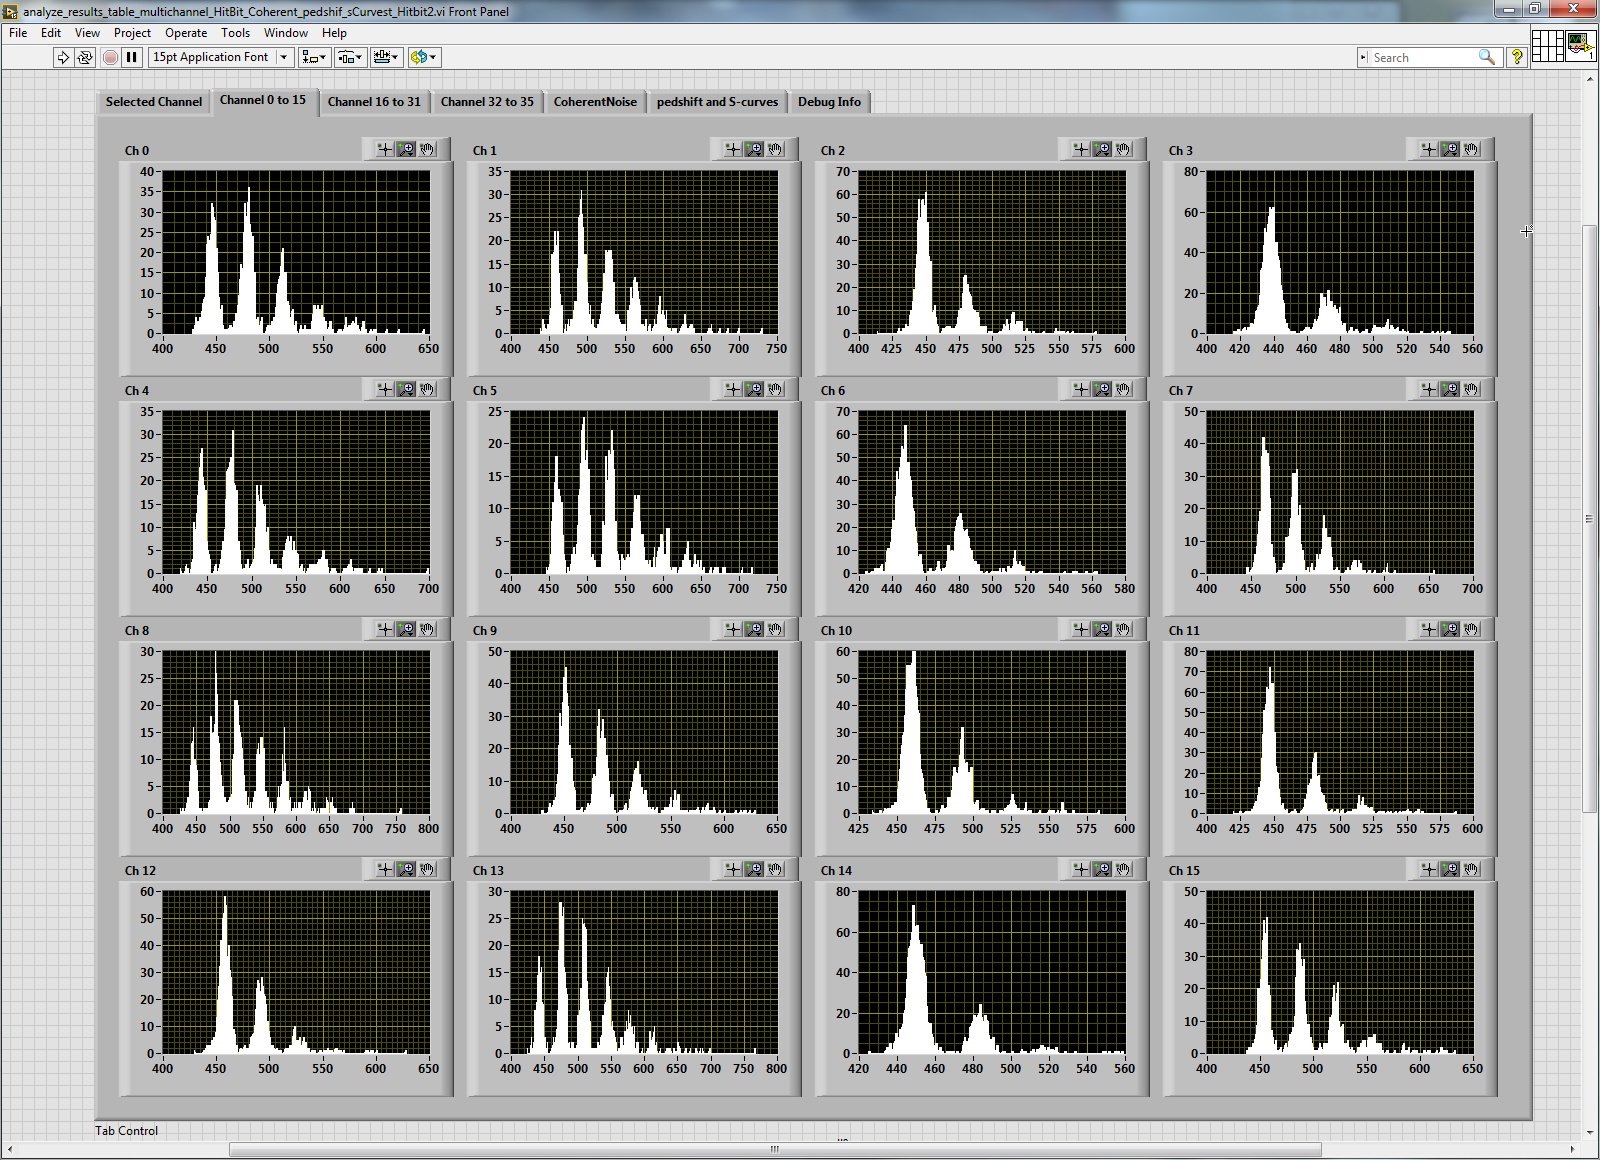The width and height of the screenshot is (1600, 1160).
Task: Open the context help question mark
Action: (x=1517, y=57)
